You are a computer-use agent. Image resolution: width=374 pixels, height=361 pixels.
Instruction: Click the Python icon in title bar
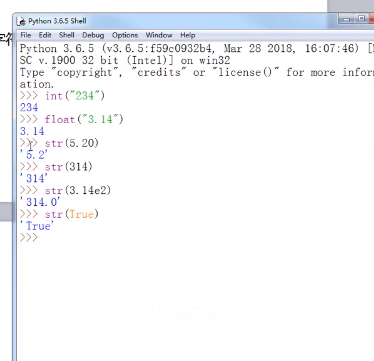[x=22, y=21]
